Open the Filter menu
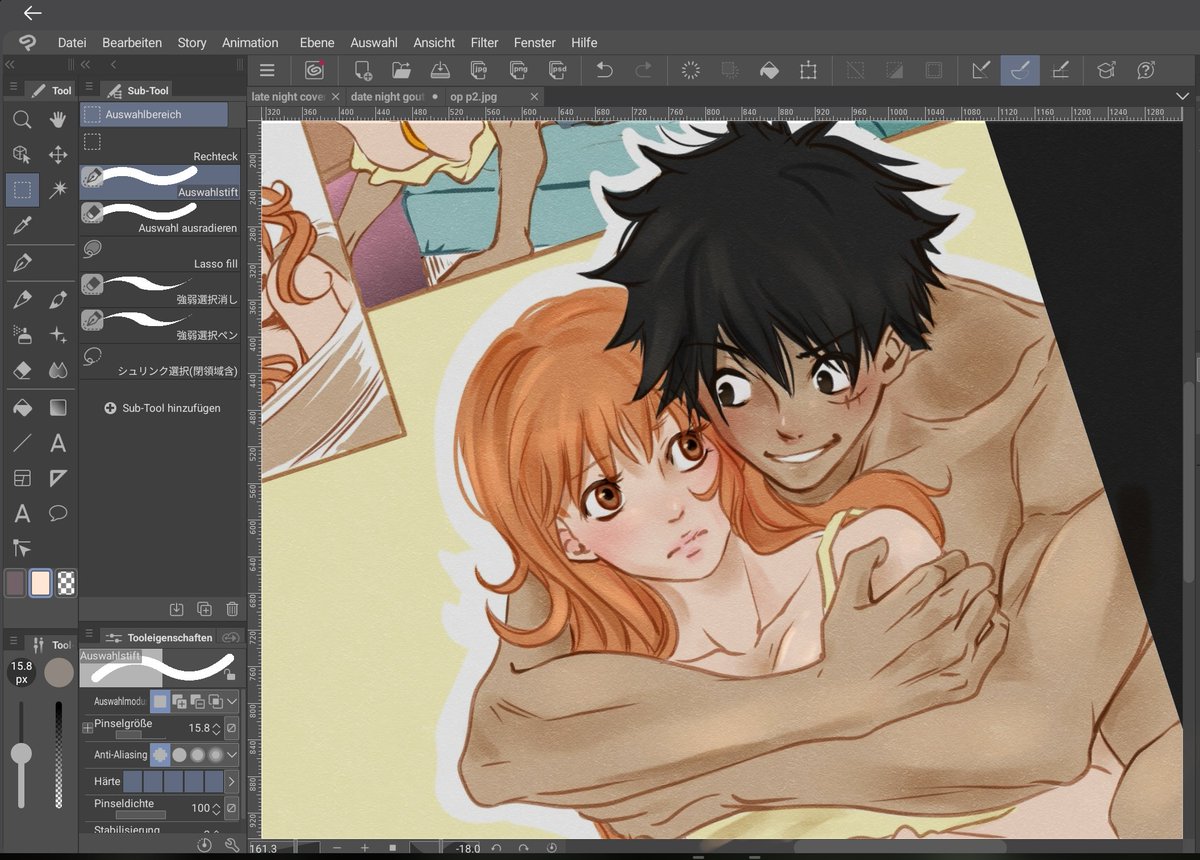Image resolution: width=1200 pixels, height=860 pixels. click(x=484, y=43)
